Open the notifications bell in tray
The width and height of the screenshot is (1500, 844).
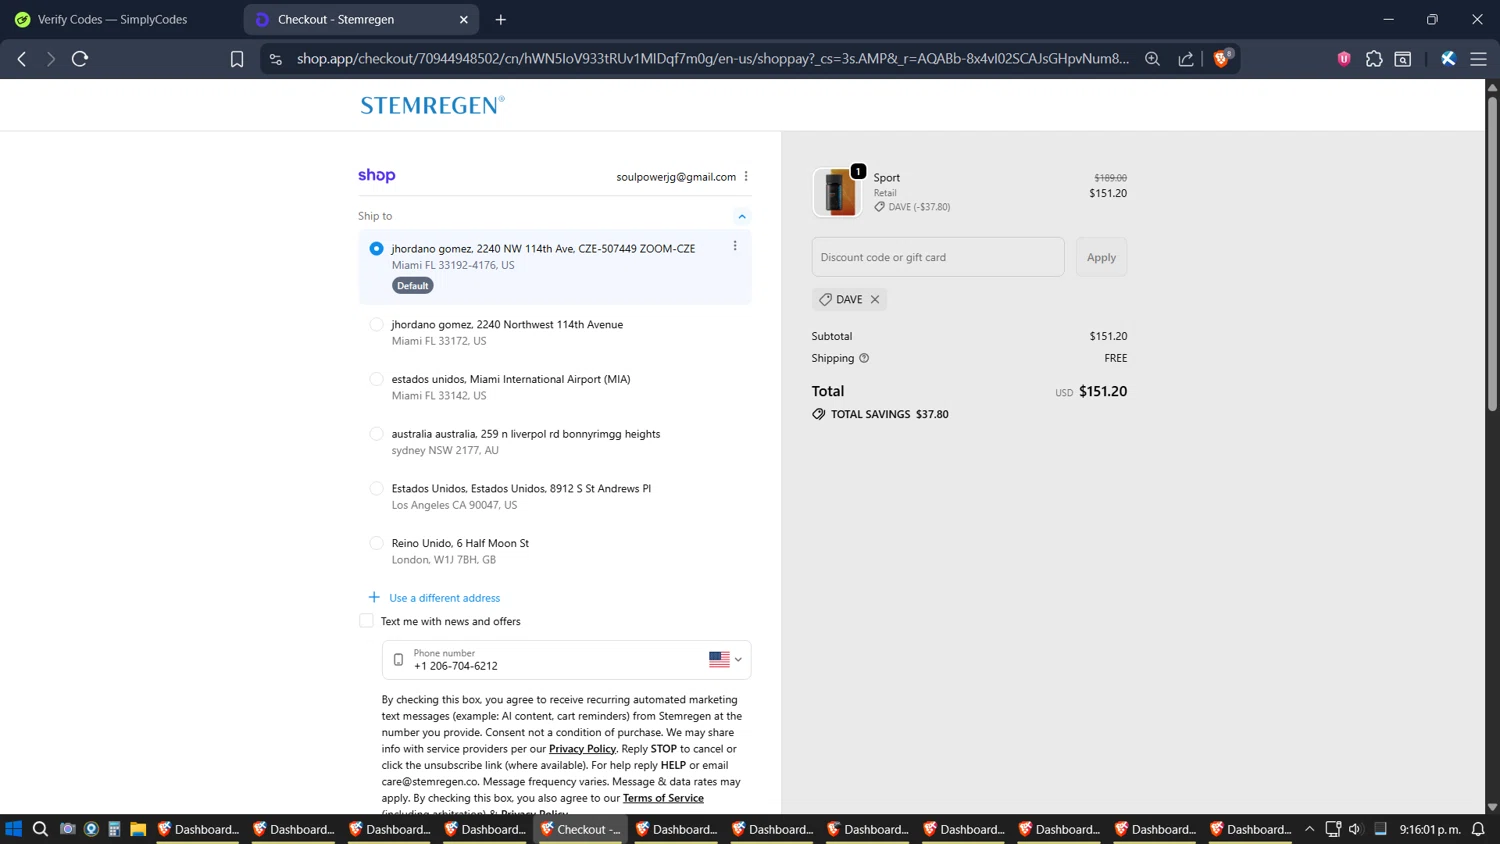pos(1478,829)
